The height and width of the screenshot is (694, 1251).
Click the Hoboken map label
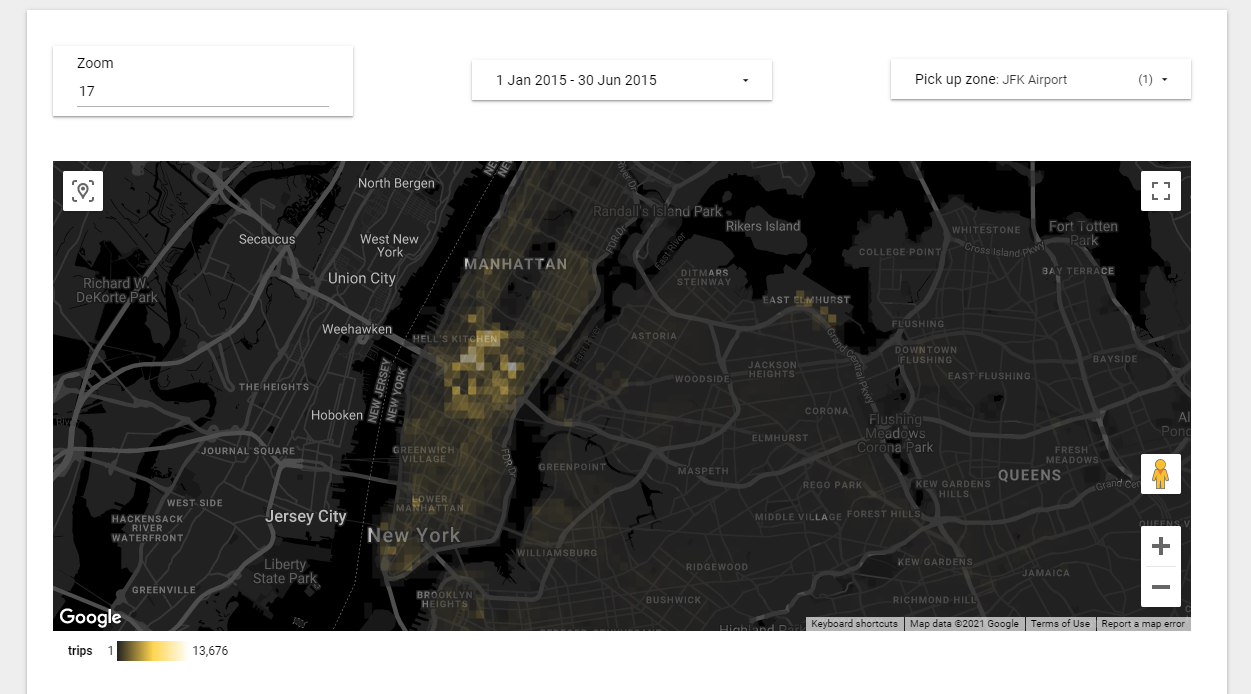click(337, 415)
